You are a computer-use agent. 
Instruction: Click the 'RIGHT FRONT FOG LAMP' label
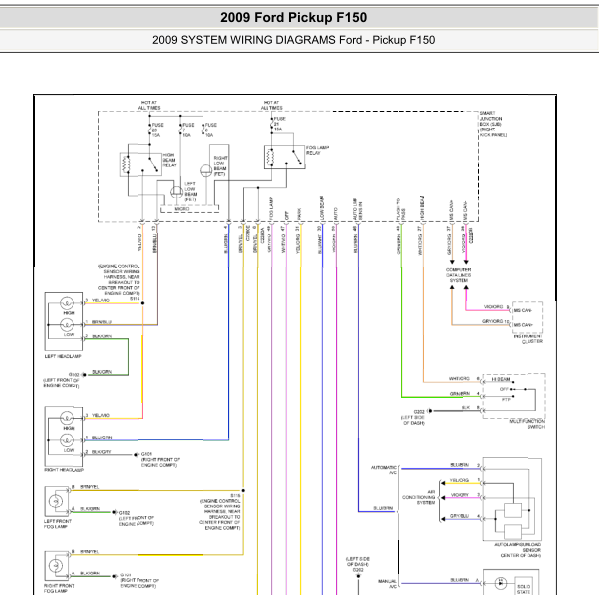(x=59, y=589)
